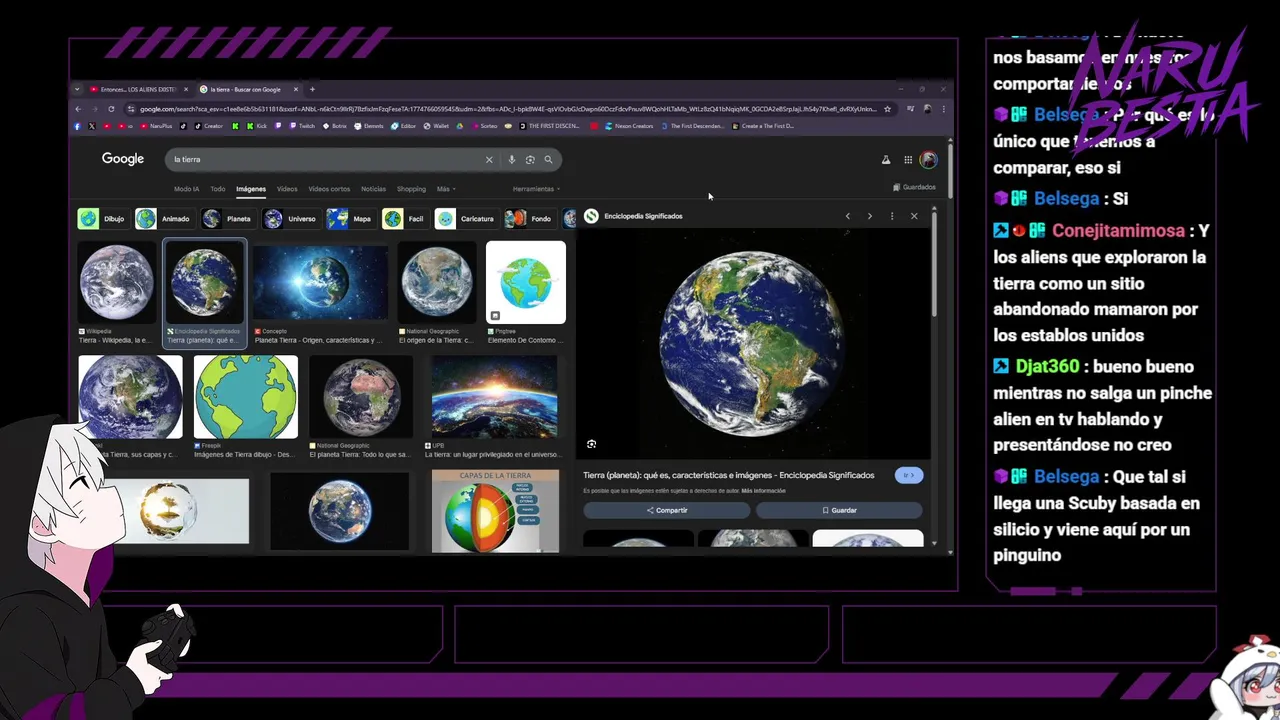Open Google Lens image search icon
The image size is (1280, 720).
(x=530, y=159)
